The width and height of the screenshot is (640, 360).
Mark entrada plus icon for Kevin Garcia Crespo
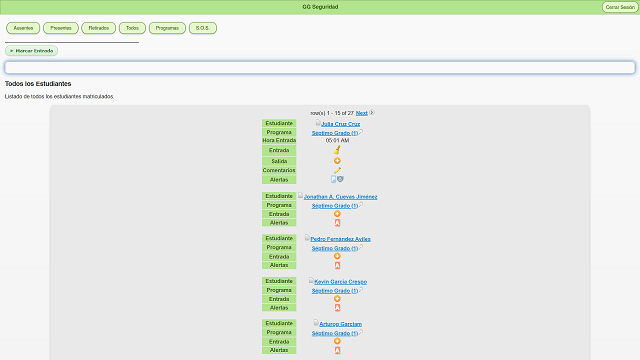(337, 299)
